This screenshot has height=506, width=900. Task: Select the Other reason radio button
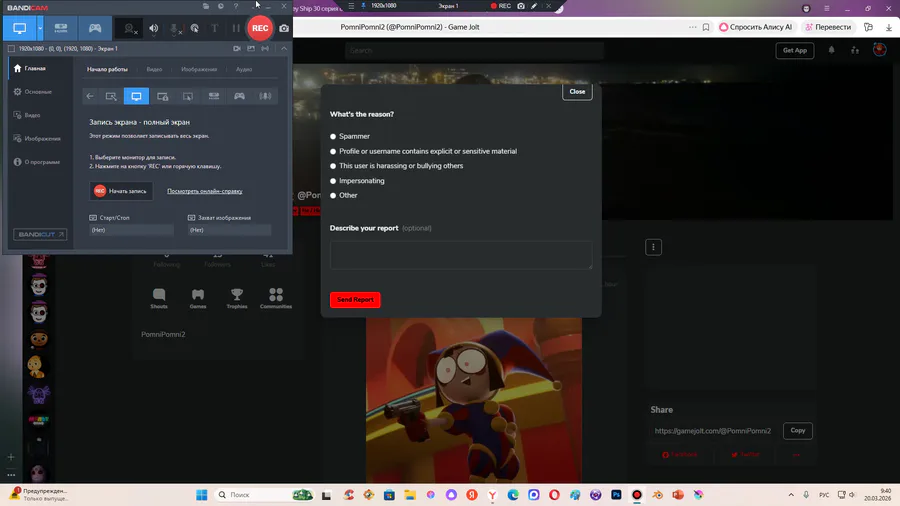333,196
